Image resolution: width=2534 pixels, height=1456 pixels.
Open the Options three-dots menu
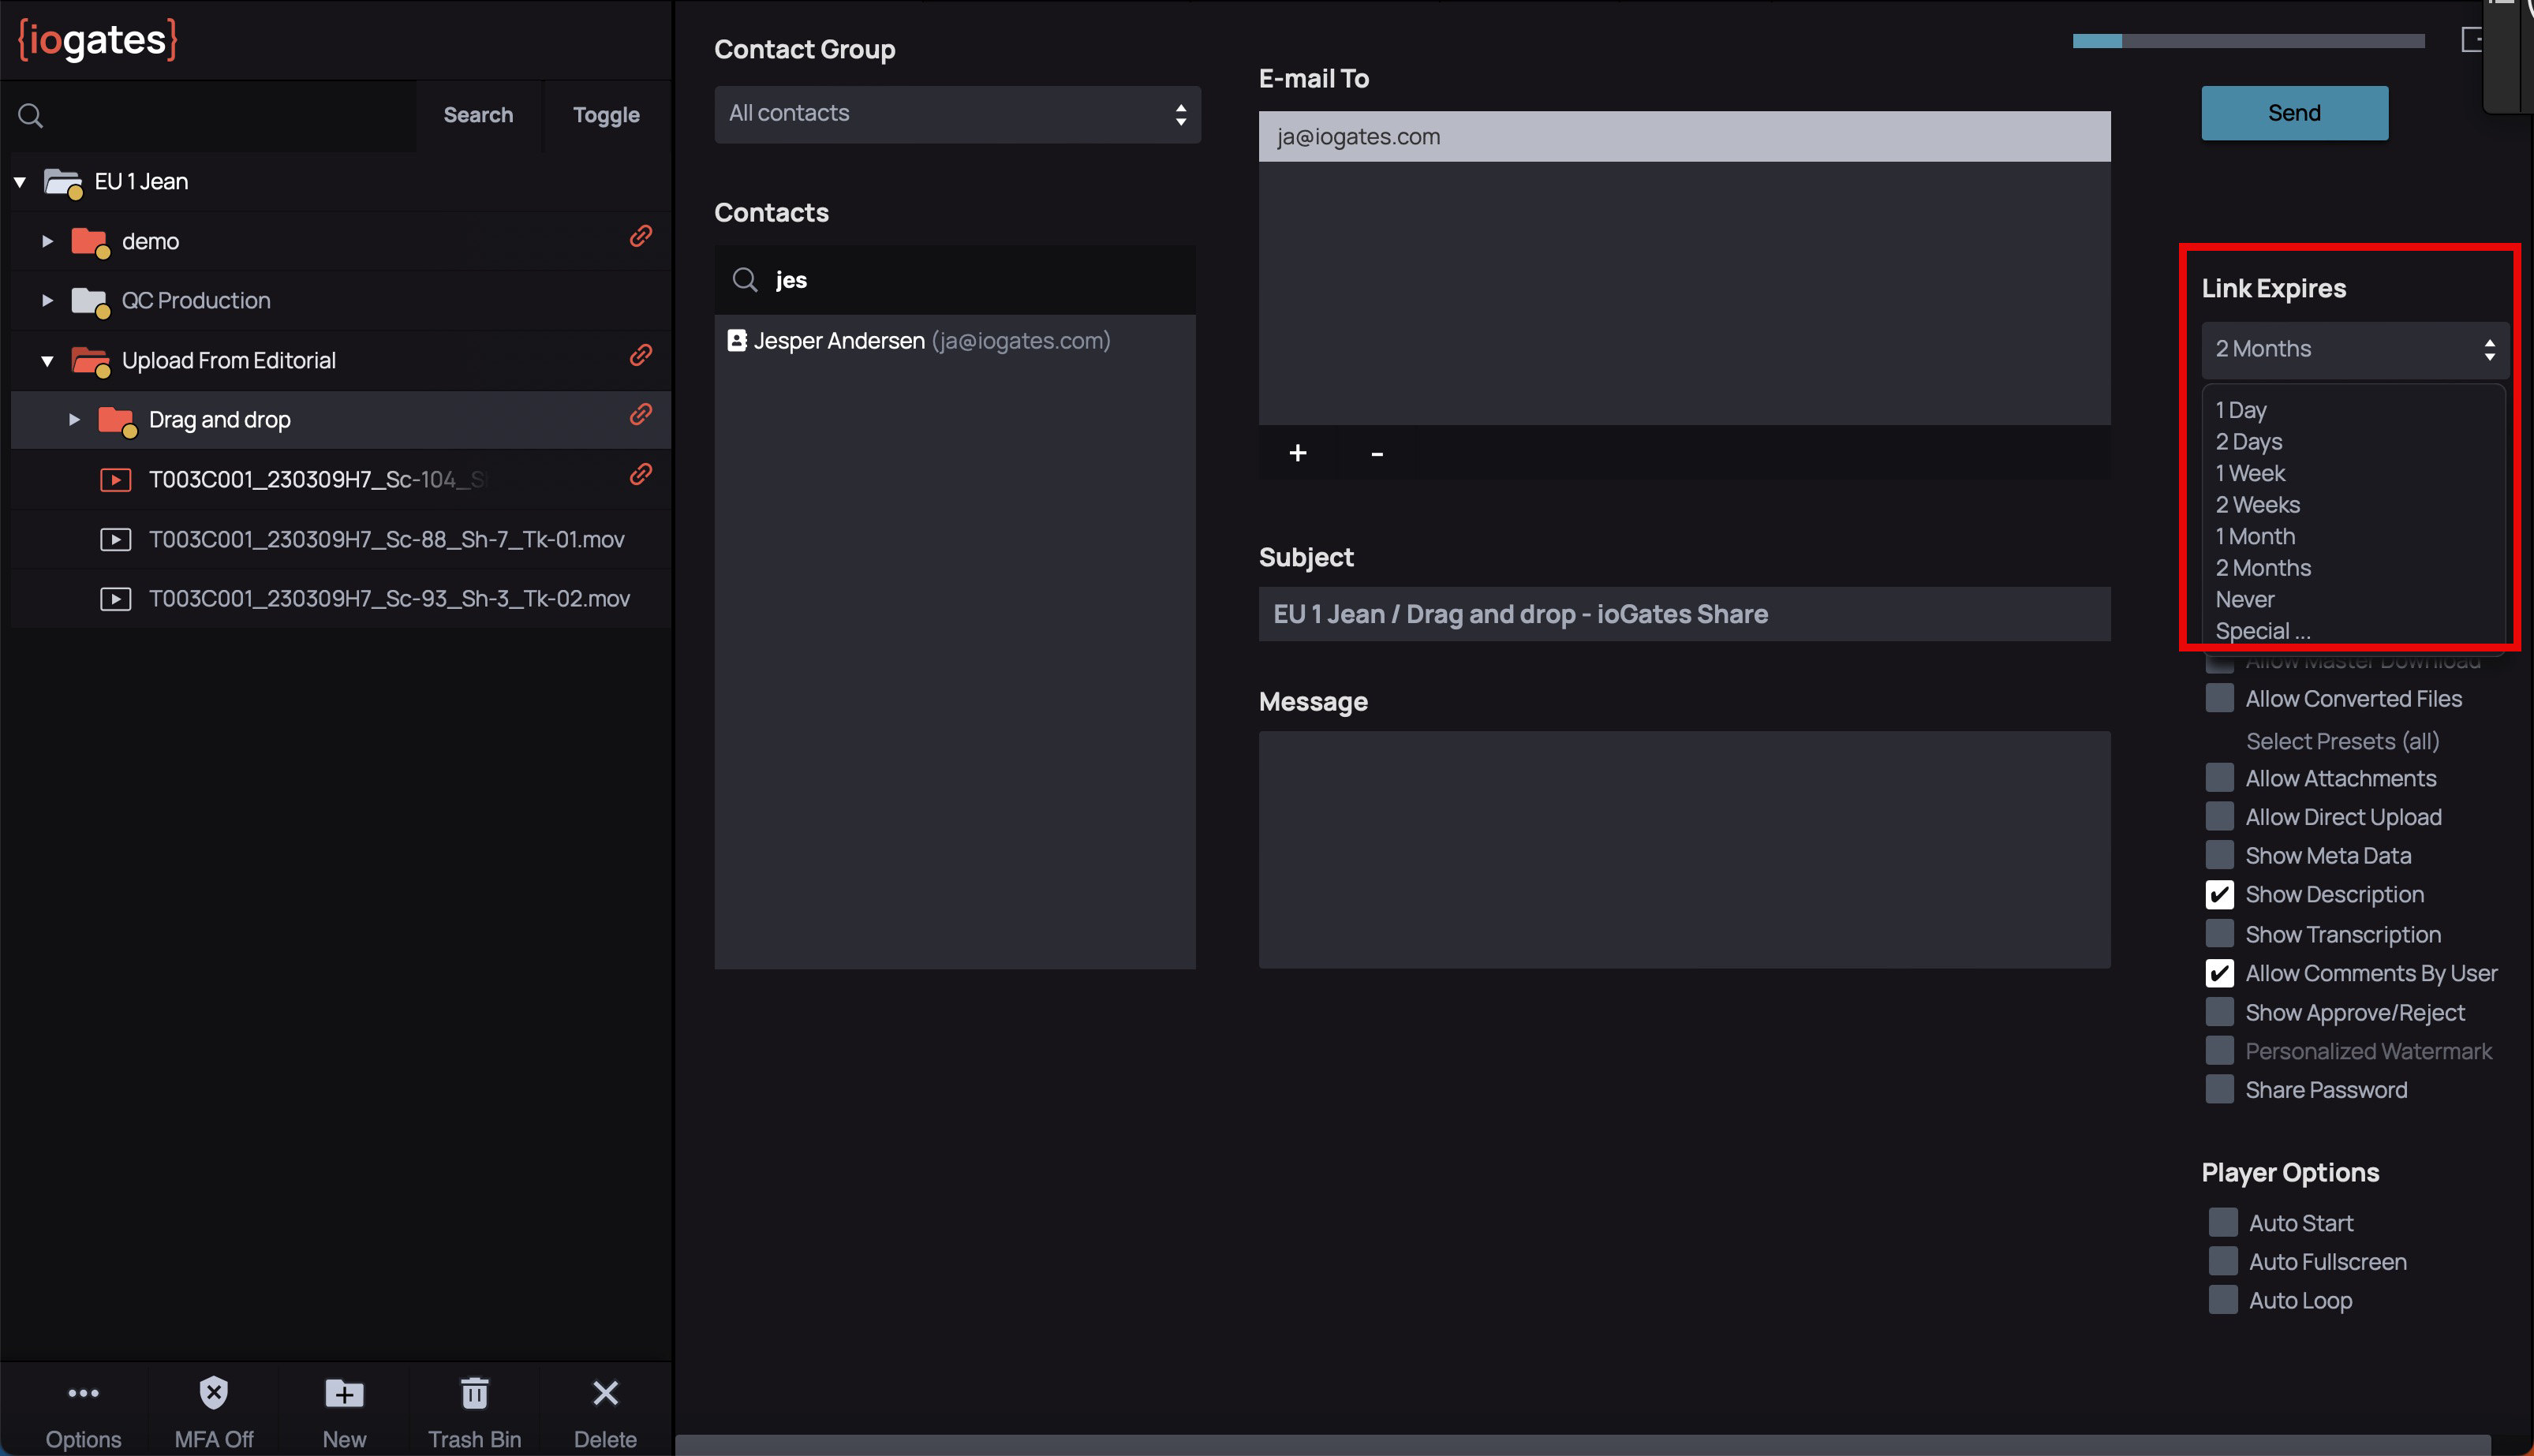(83, 1392)
